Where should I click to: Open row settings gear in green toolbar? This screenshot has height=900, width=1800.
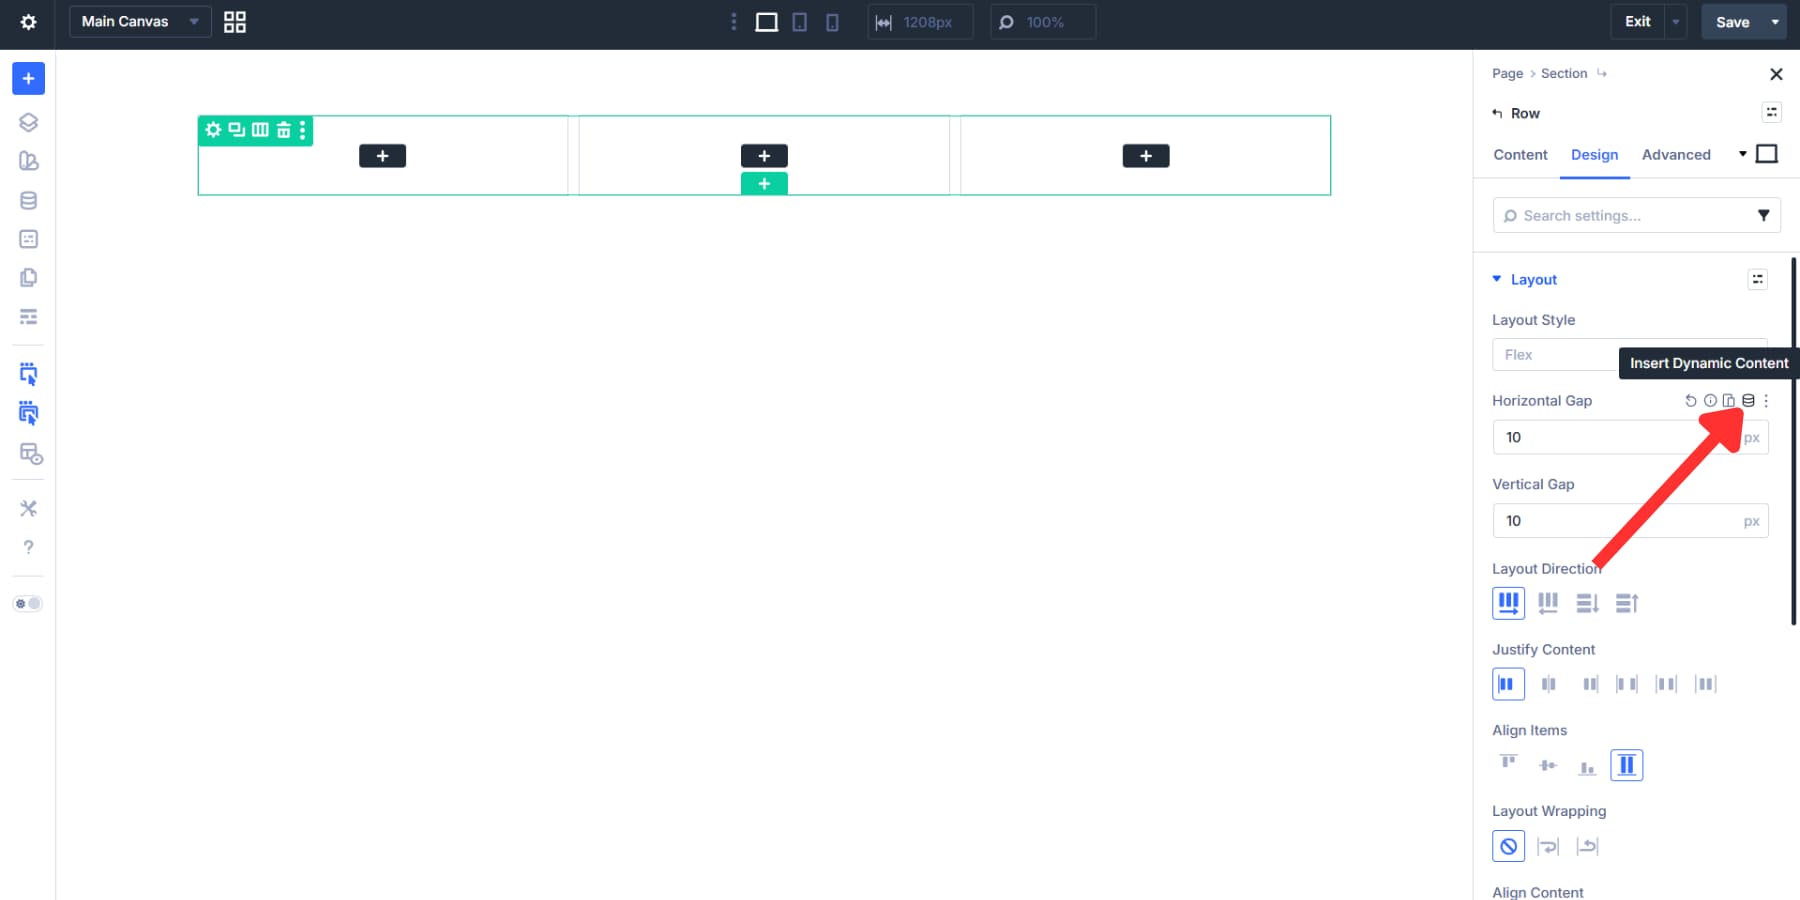pos(213,130)
